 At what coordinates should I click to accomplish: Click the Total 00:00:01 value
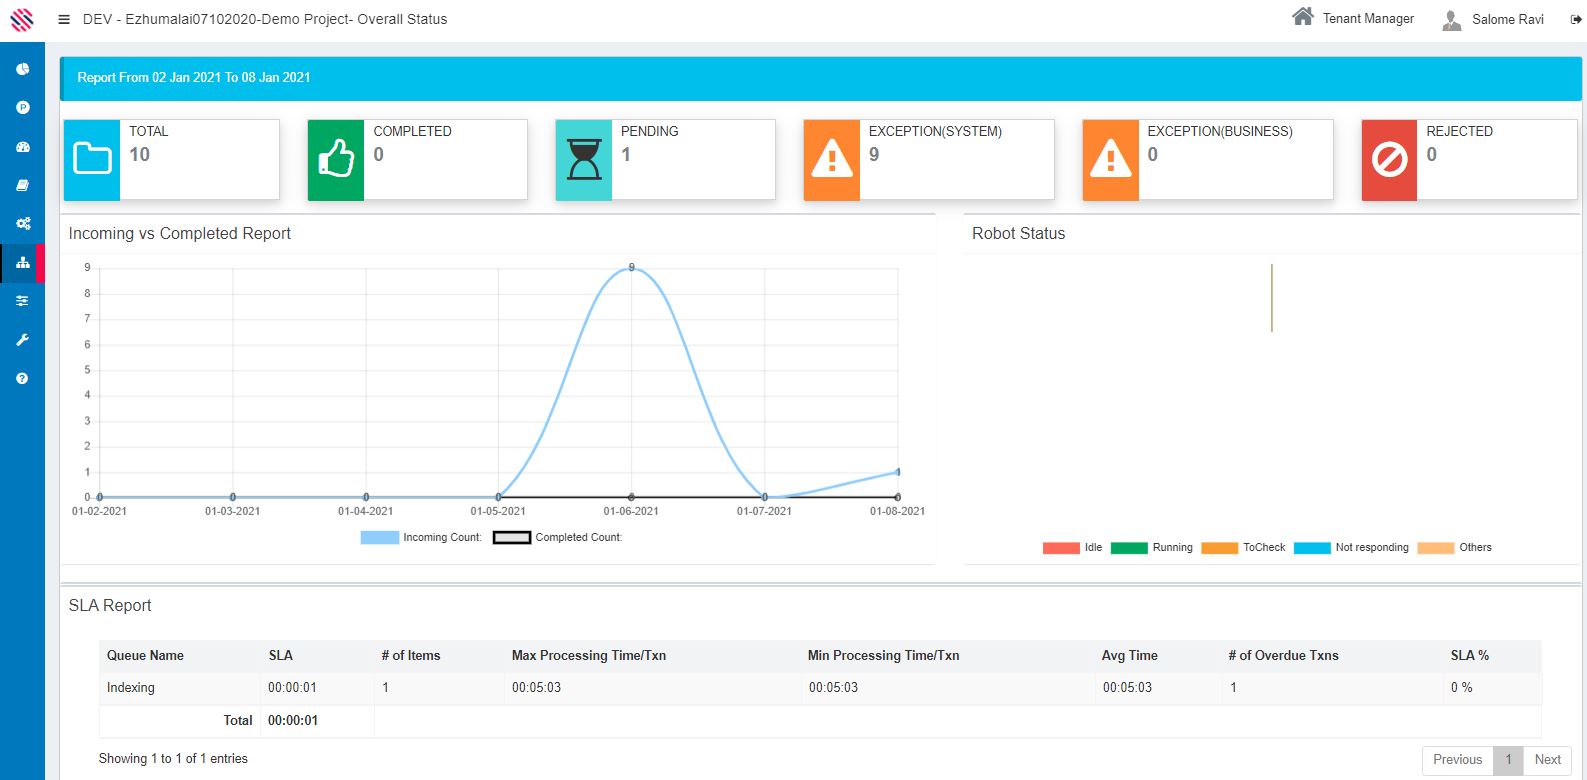(293, 721)
